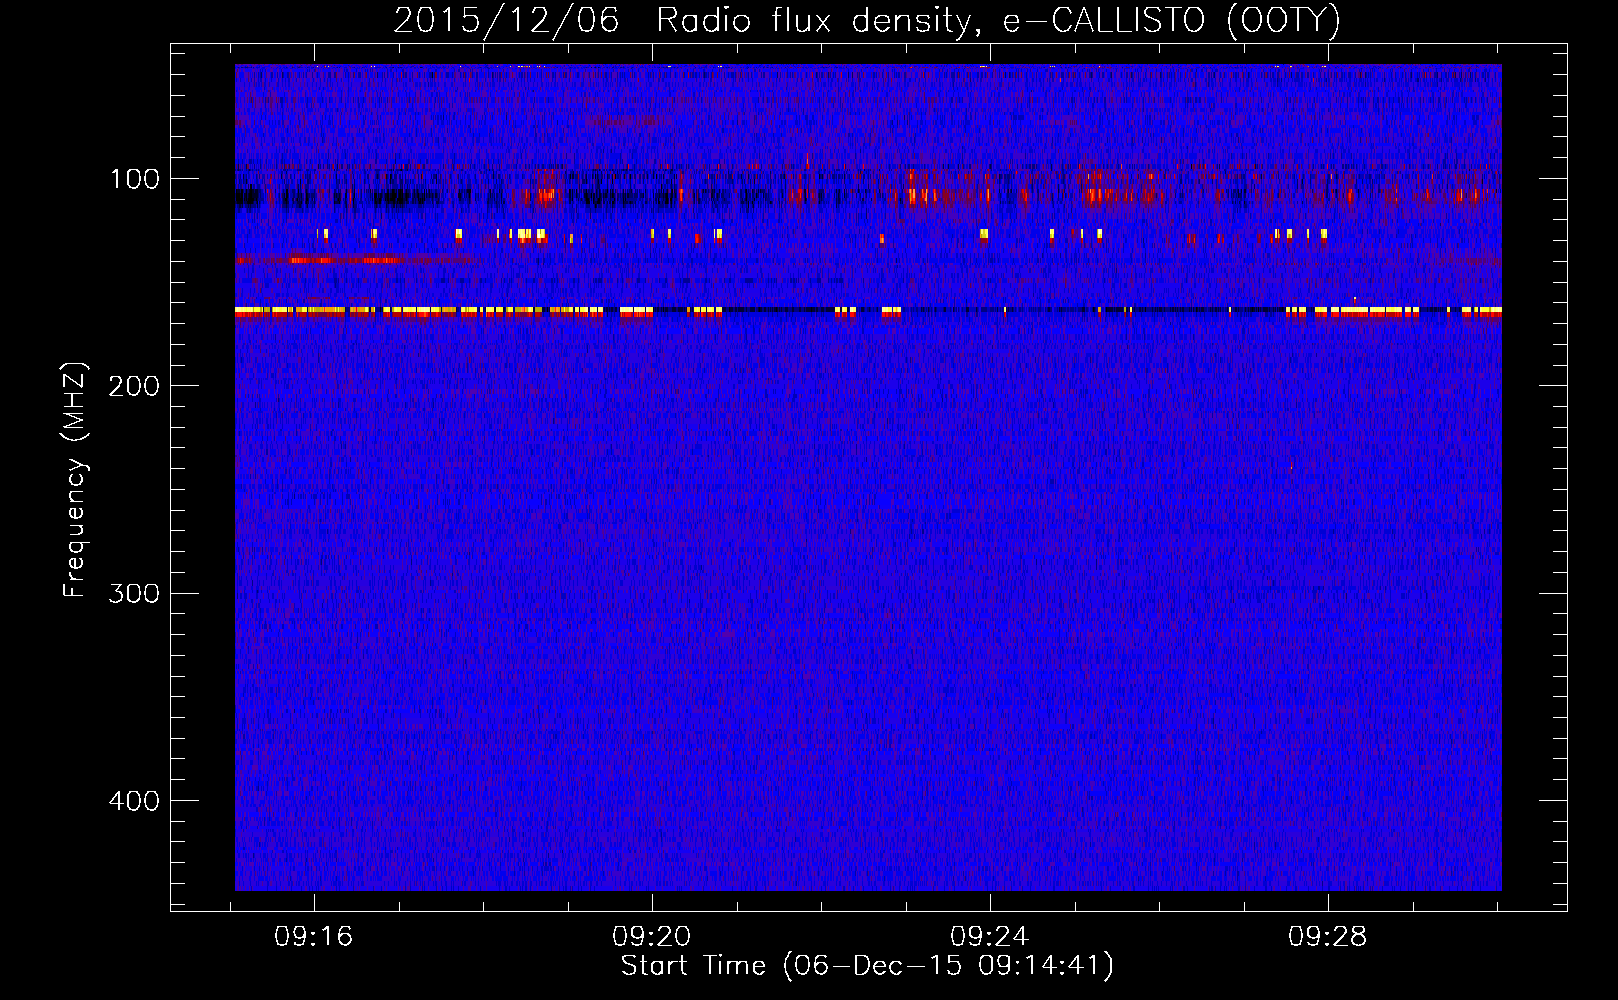
Task: Click the 'Frequency (MHZ)' y-axis label
Action: [x=75, y=479]
